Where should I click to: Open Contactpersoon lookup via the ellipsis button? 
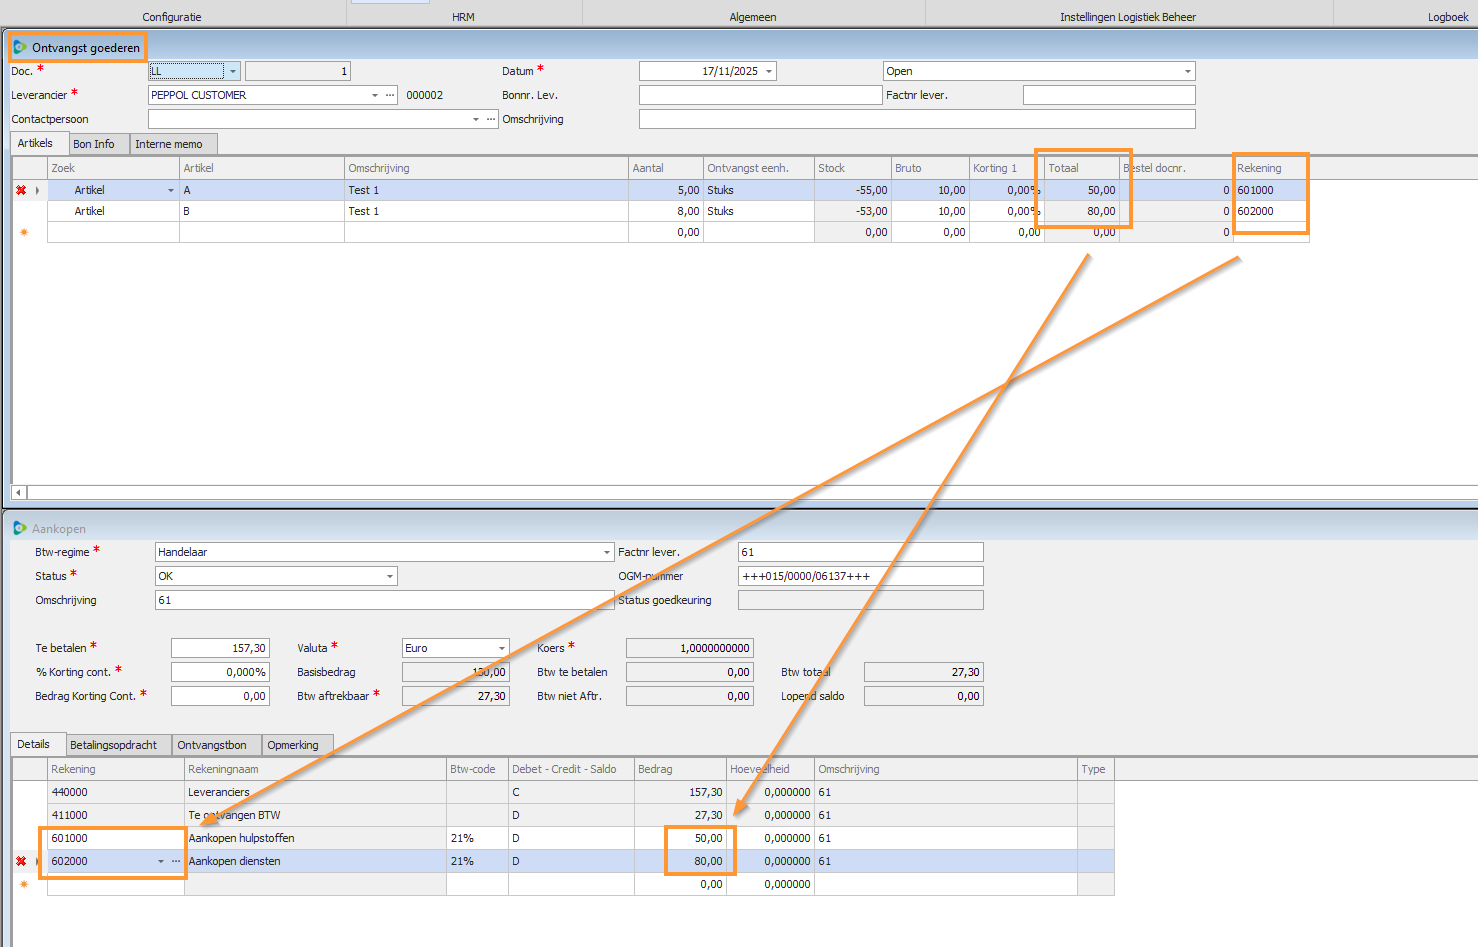(x=491, y=119)
